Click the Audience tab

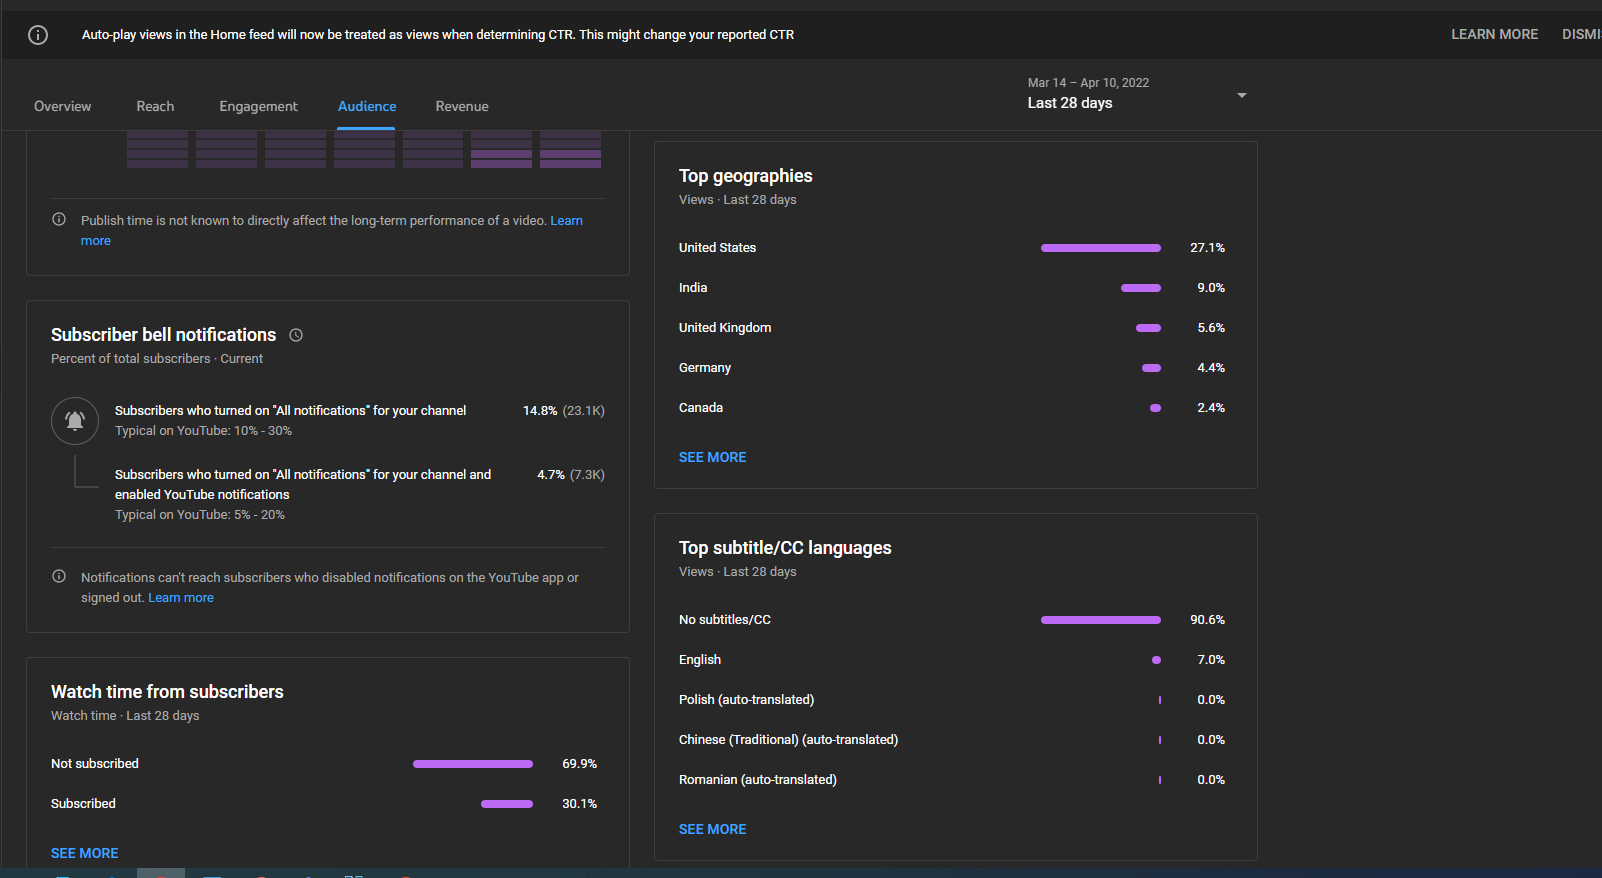pyautogui.click(x=367, y=106)
